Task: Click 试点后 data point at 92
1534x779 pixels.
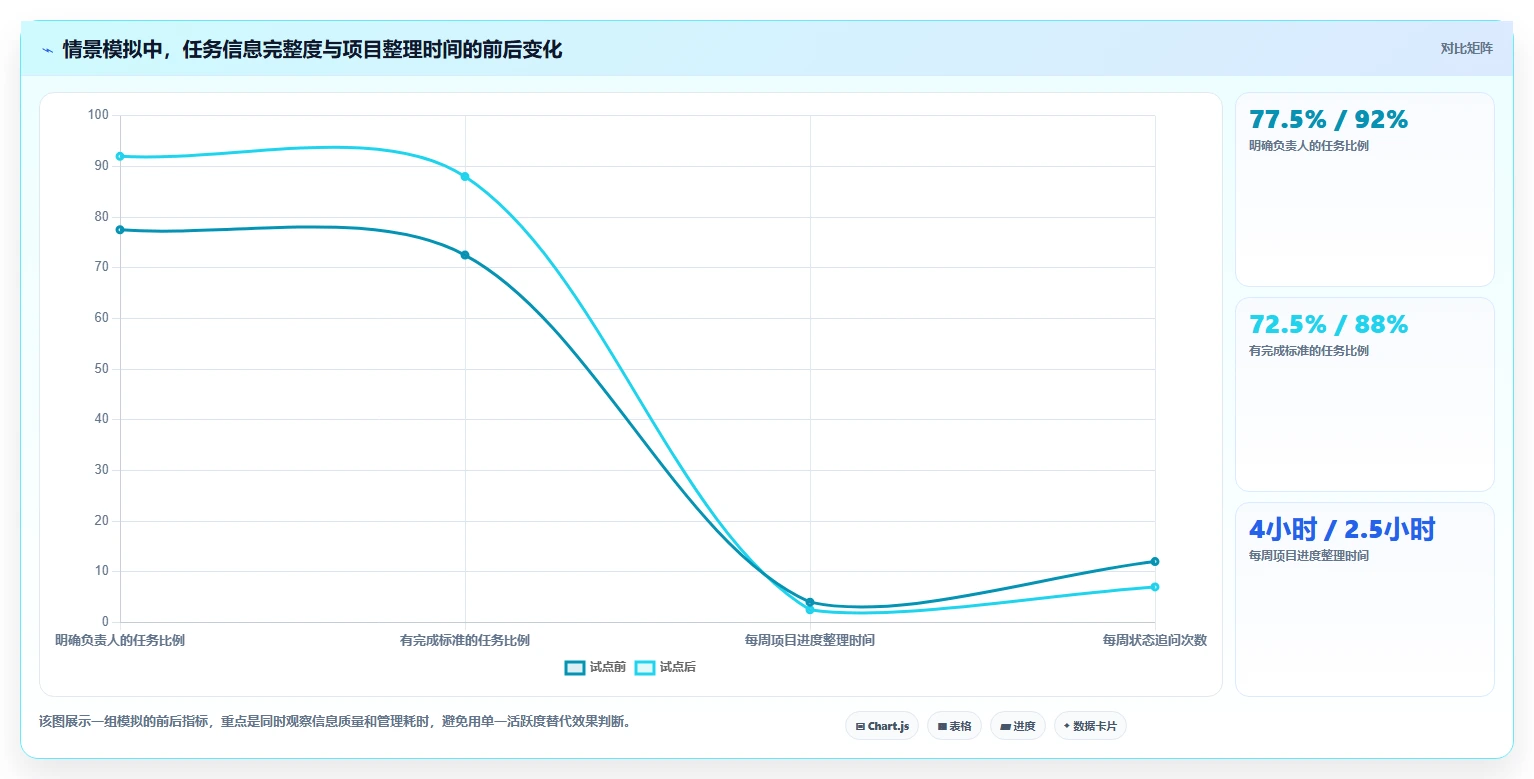Action: click(120, 156)
